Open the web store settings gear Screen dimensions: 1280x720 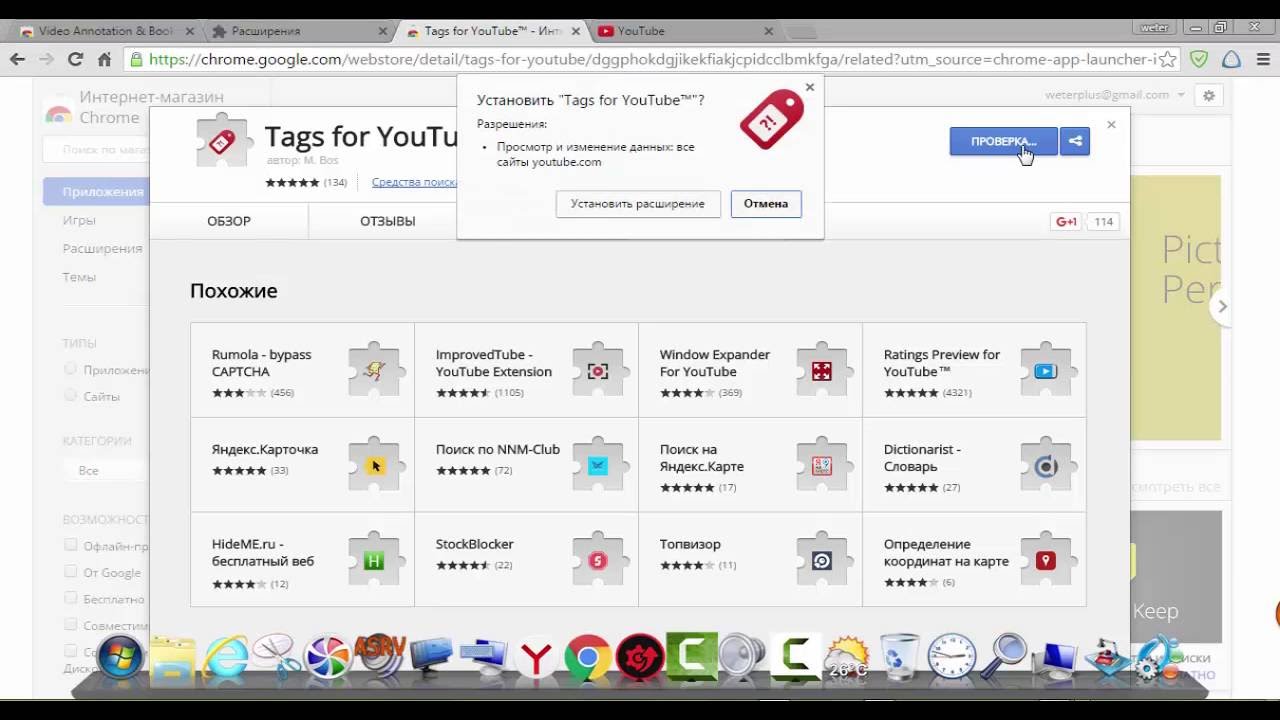1209,96
